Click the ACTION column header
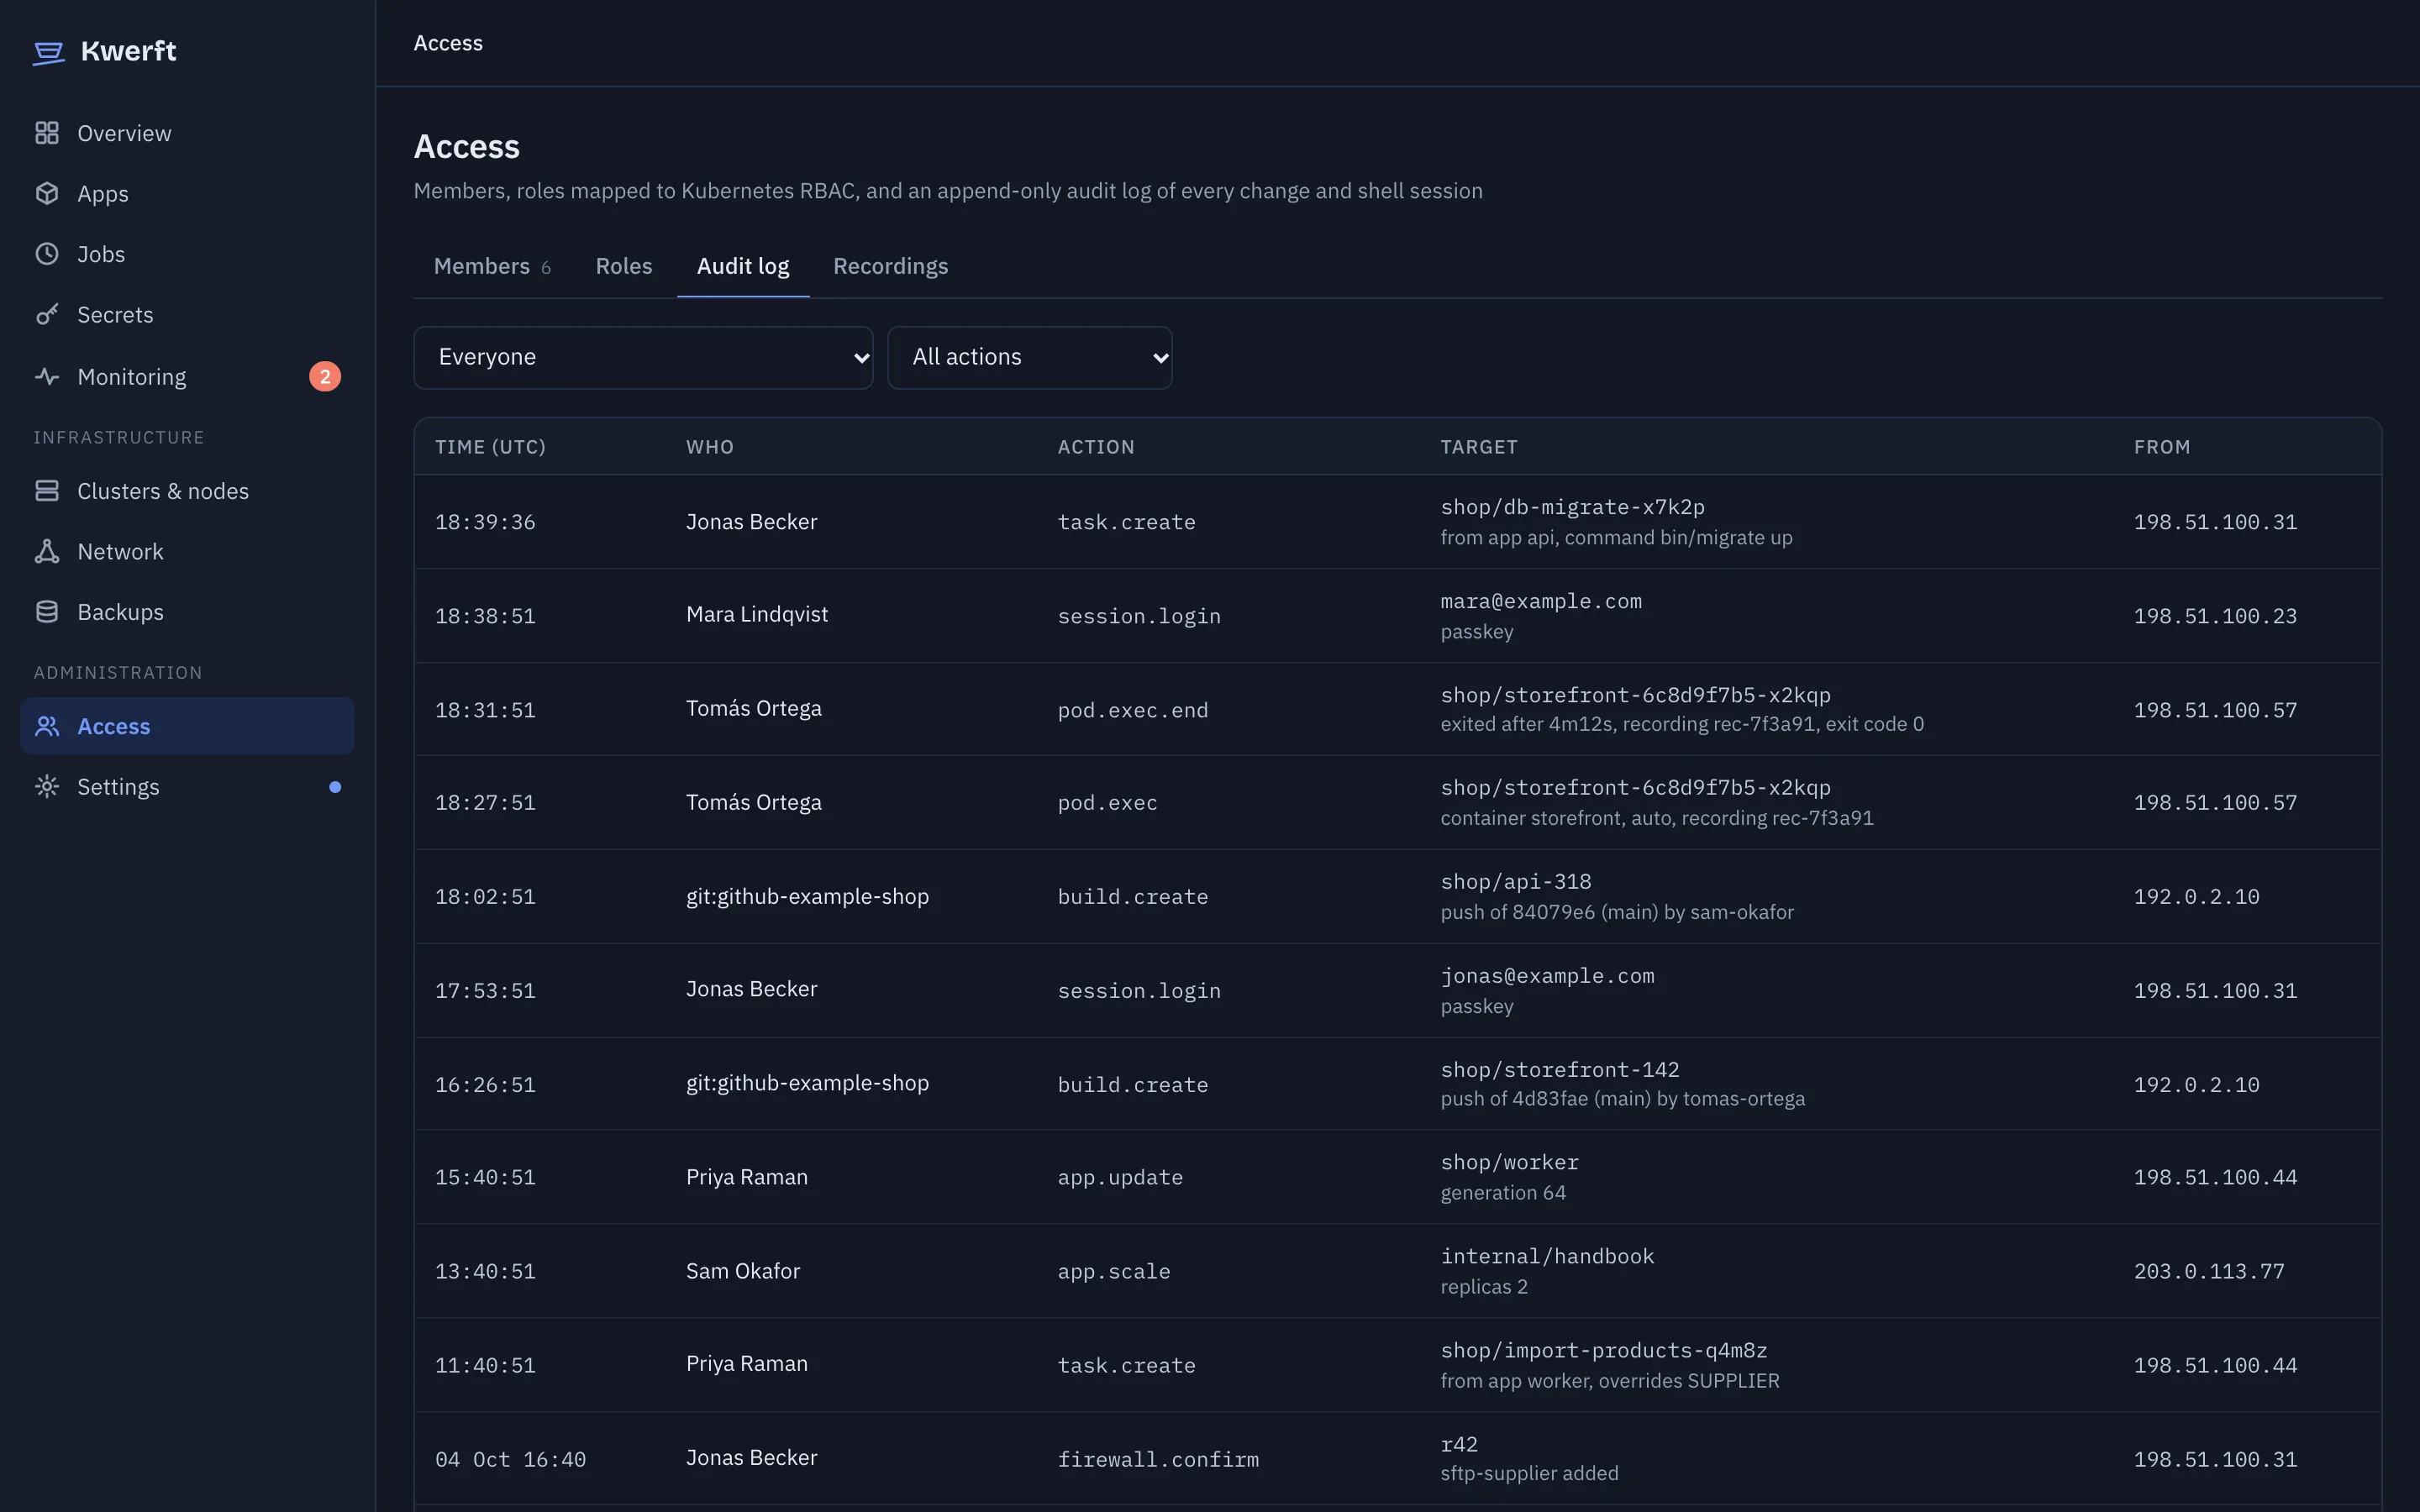 (1096, 447)
